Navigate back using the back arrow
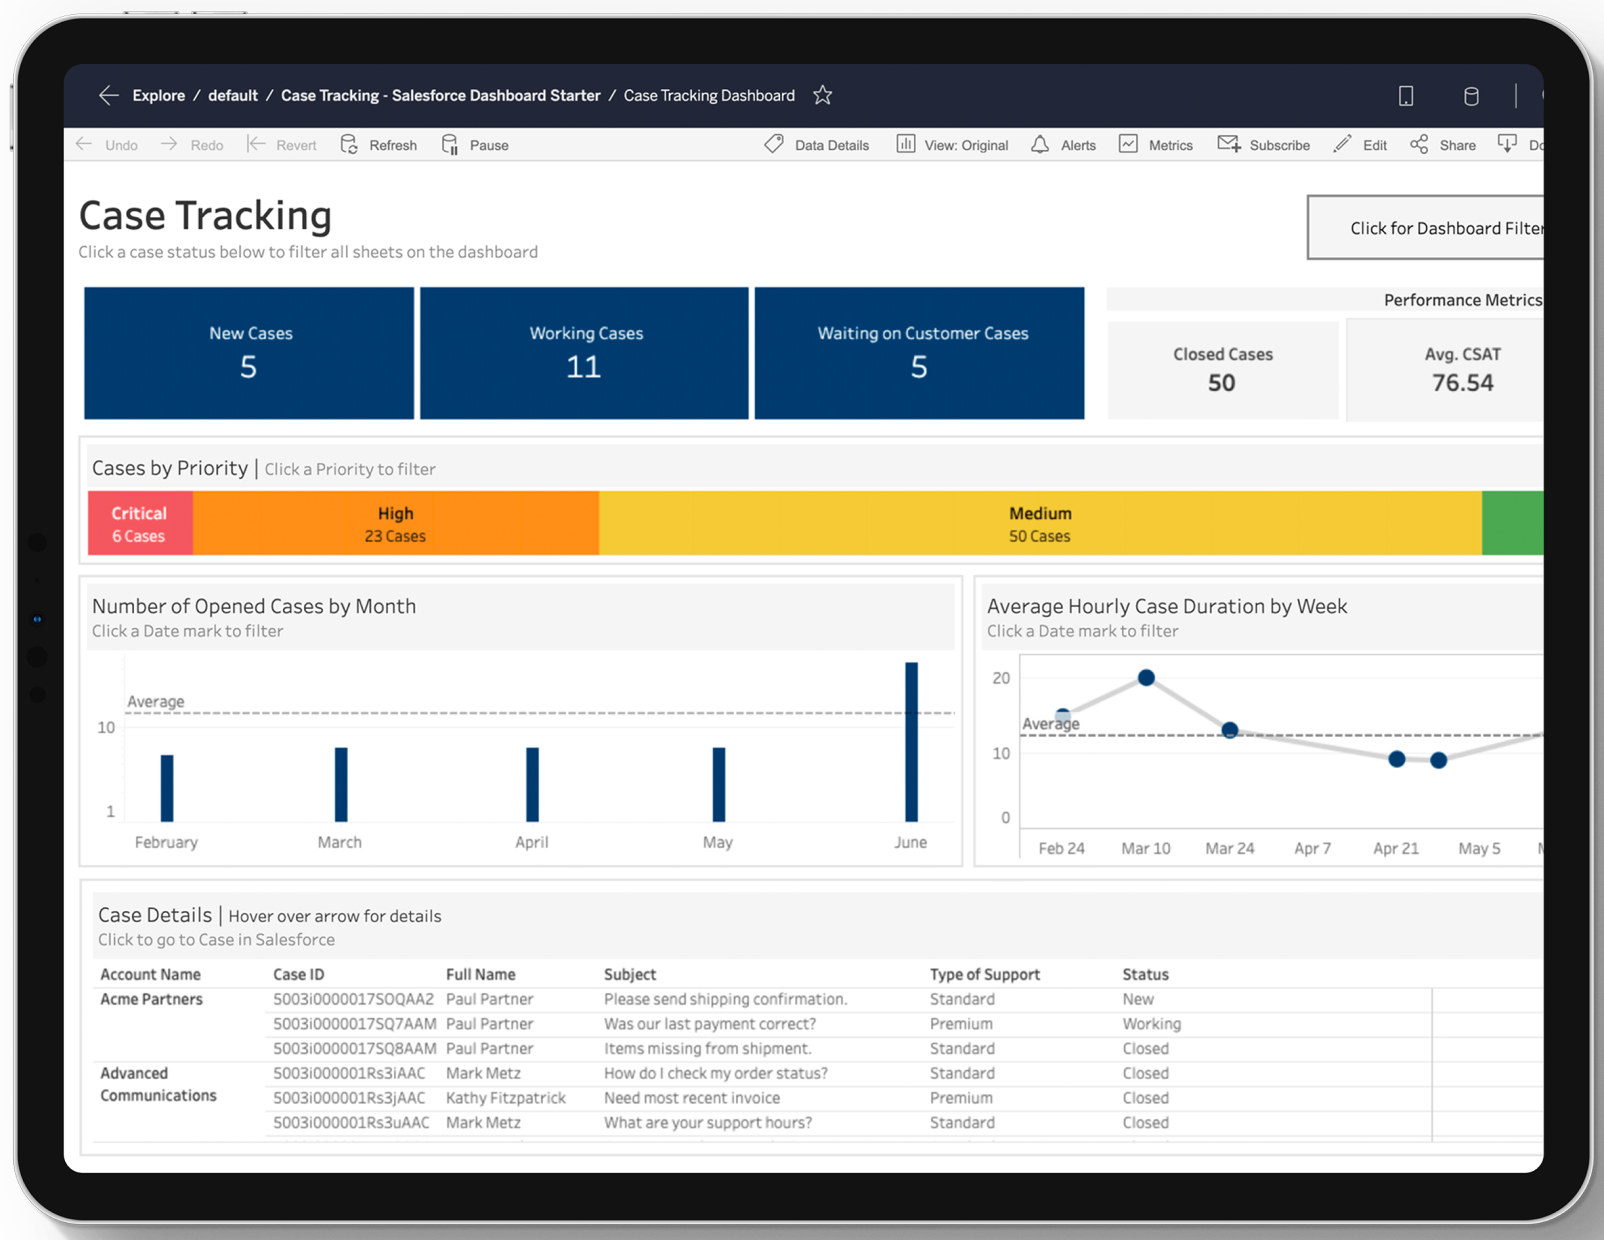1604x1240 pixels. tap(109, 95)
